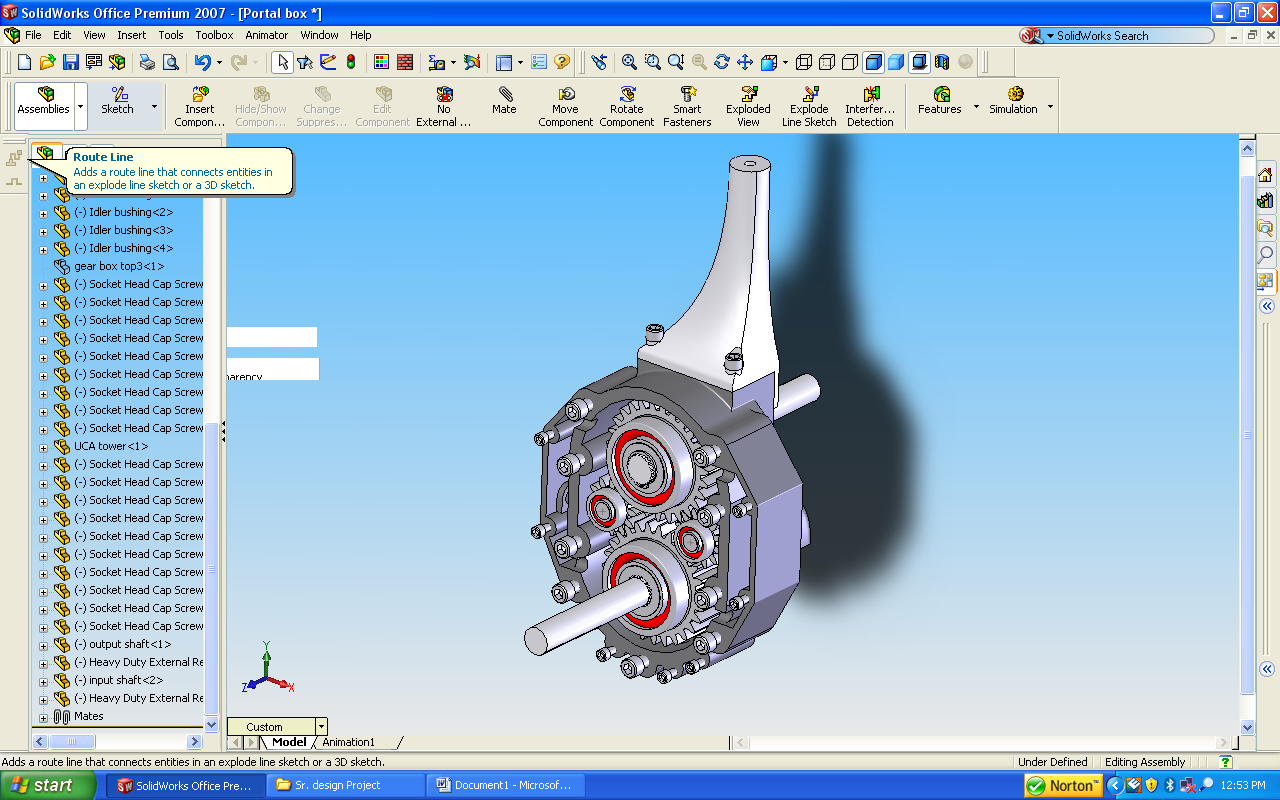The image size is (1280, 800).
Task: Toggle Shadows in Shaded Mode
Action: (x=919, y=62)
